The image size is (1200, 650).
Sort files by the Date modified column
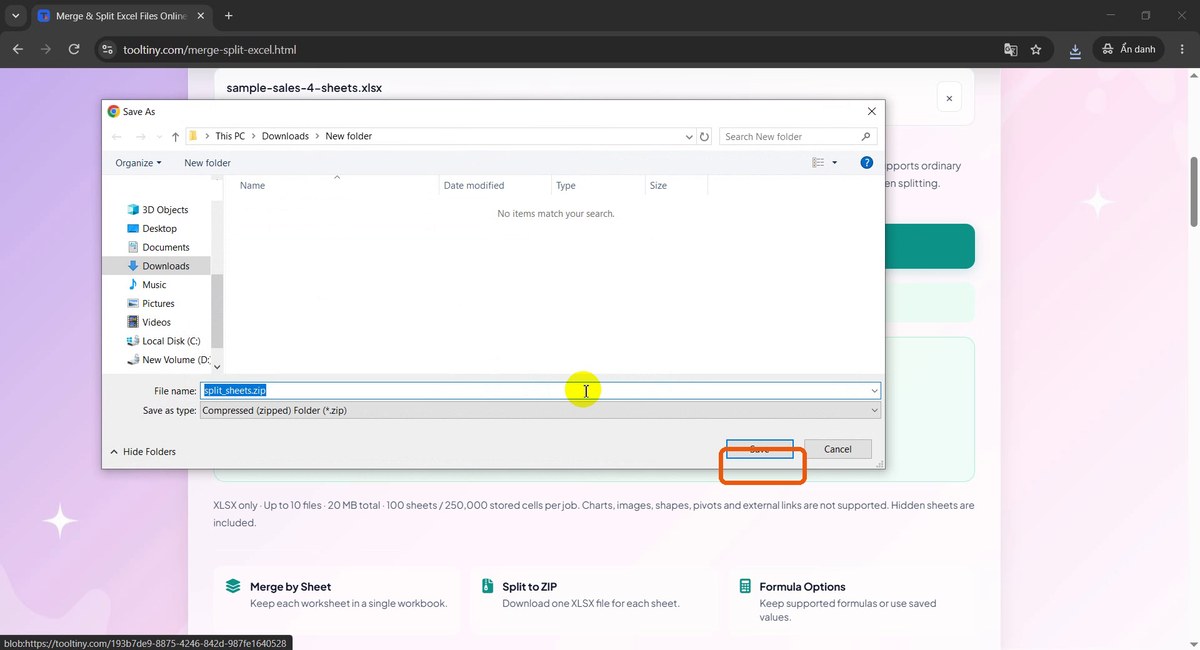coord(496,185)
